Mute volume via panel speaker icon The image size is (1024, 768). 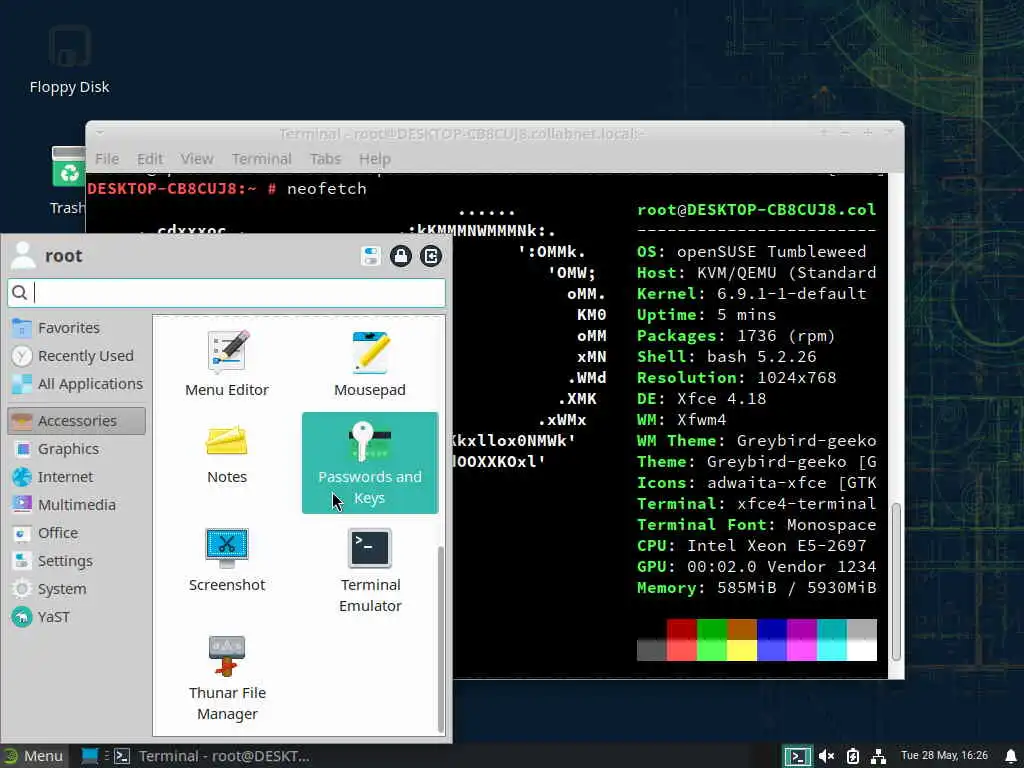826,756
